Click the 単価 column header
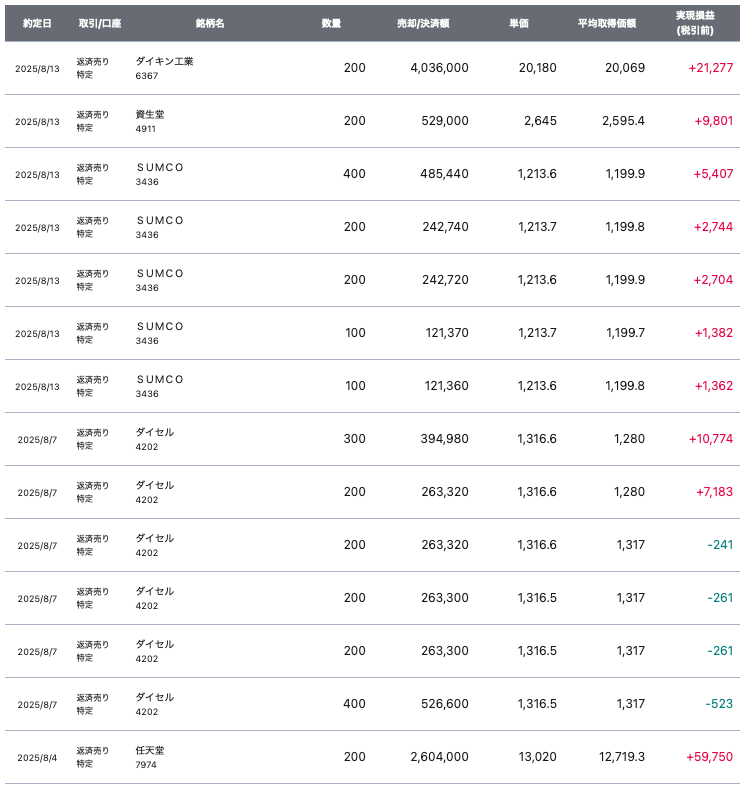749x789 pixels. coord(518,23)
